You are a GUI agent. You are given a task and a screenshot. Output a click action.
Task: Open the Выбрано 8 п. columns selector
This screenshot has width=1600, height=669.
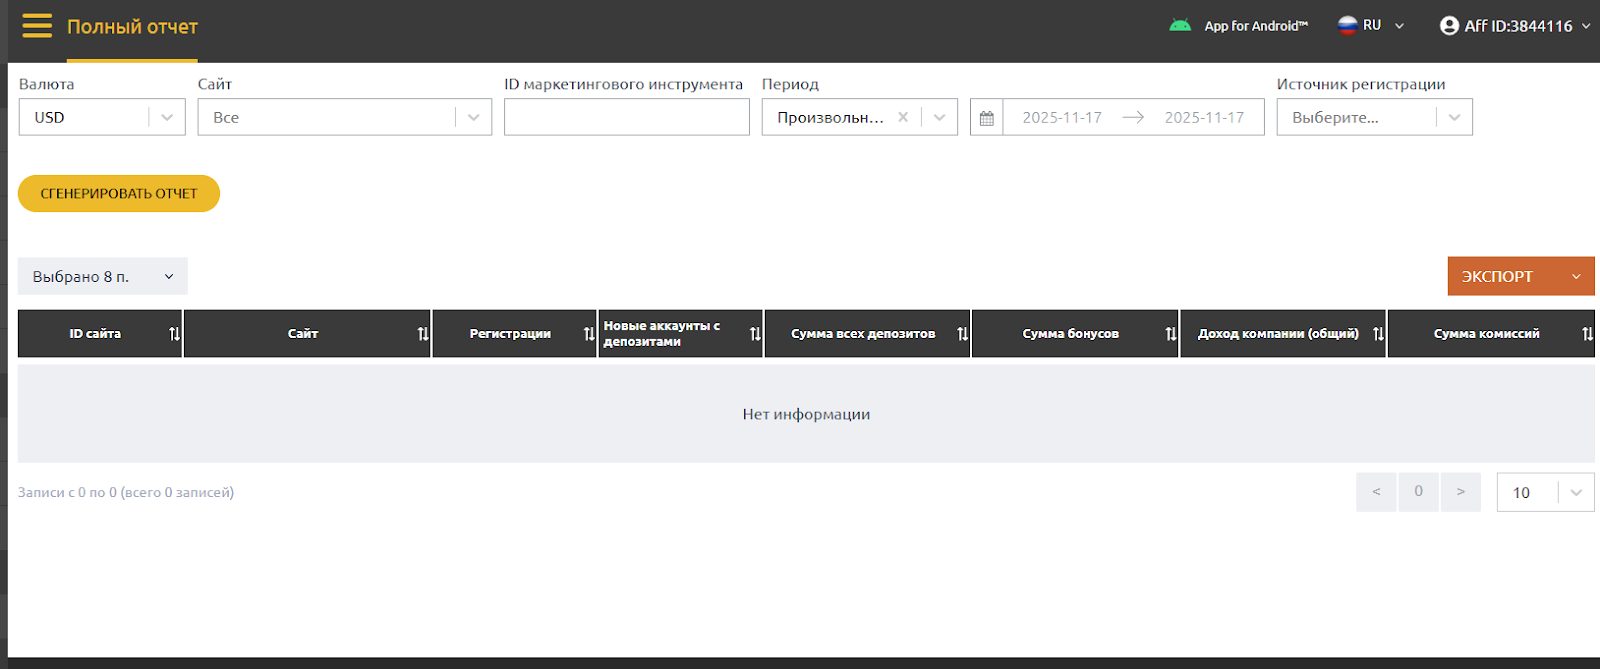102,277
